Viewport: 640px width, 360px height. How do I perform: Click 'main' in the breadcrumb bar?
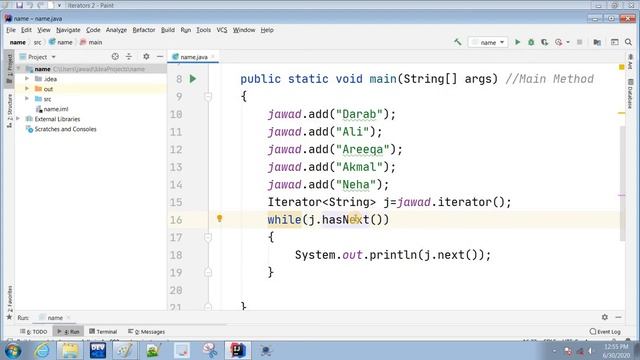tap(91, 42)
